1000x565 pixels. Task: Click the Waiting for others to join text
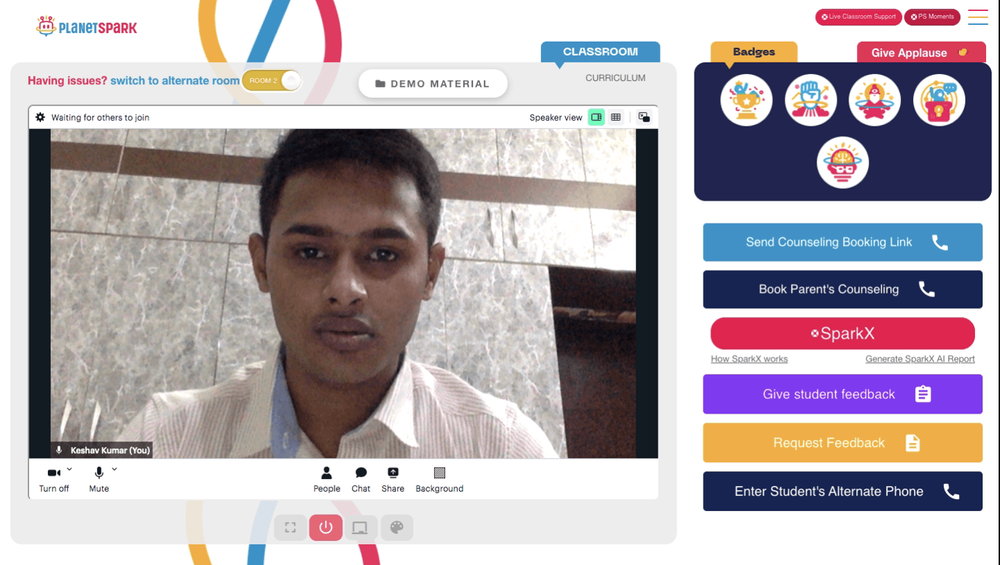pyautogui.click(x=100, y=117)
